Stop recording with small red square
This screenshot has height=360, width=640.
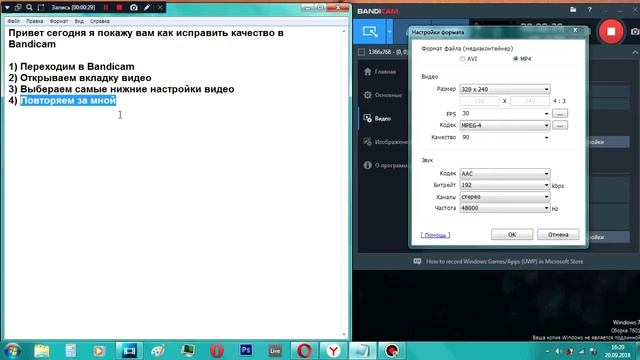(119, 7)
